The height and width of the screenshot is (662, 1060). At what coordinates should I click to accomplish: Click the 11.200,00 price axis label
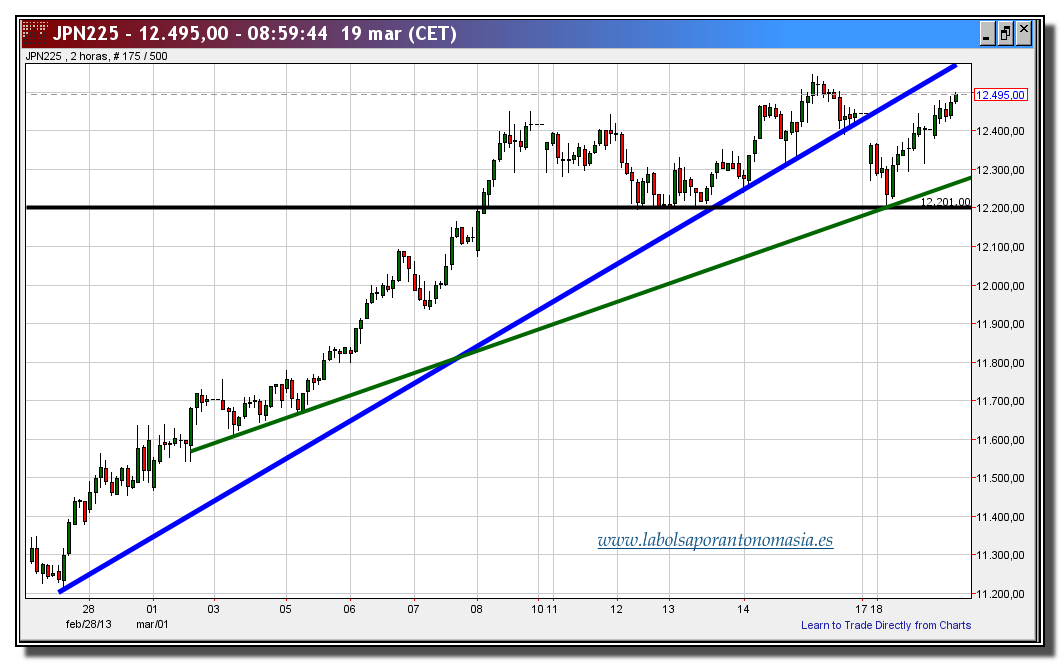point(1000,594)
